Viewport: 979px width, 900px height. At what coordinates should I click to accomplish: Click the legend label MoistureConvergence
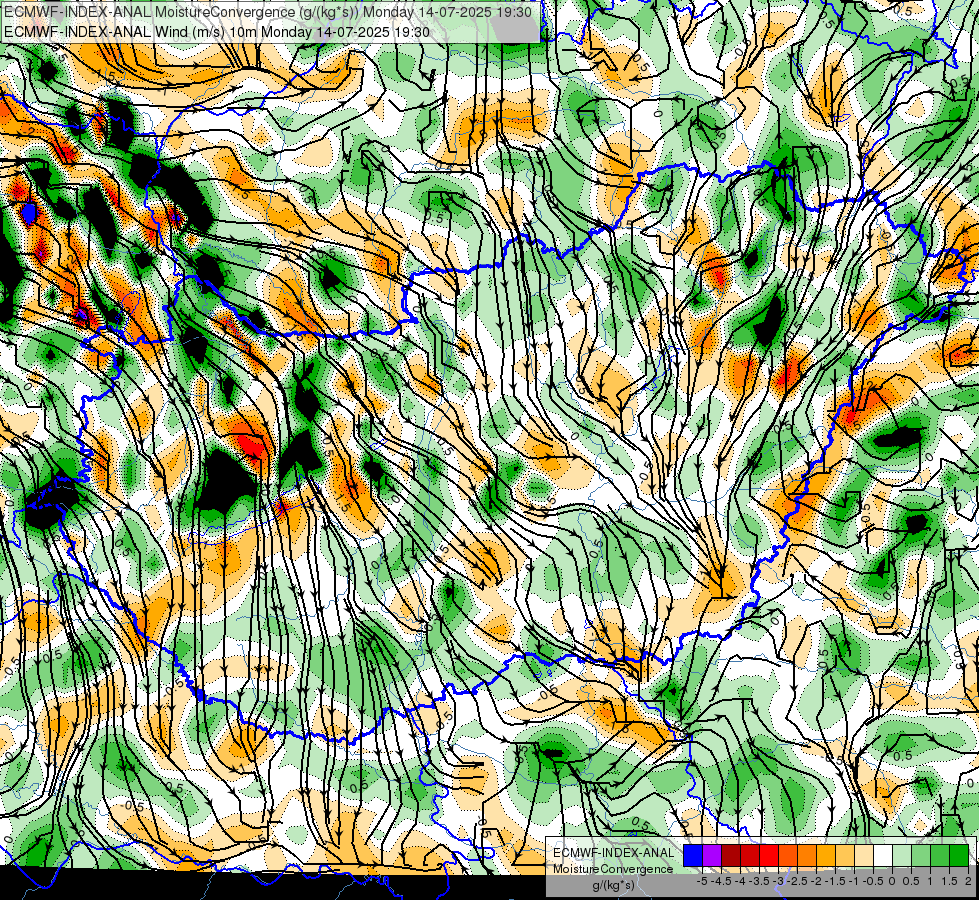(613, 869)
